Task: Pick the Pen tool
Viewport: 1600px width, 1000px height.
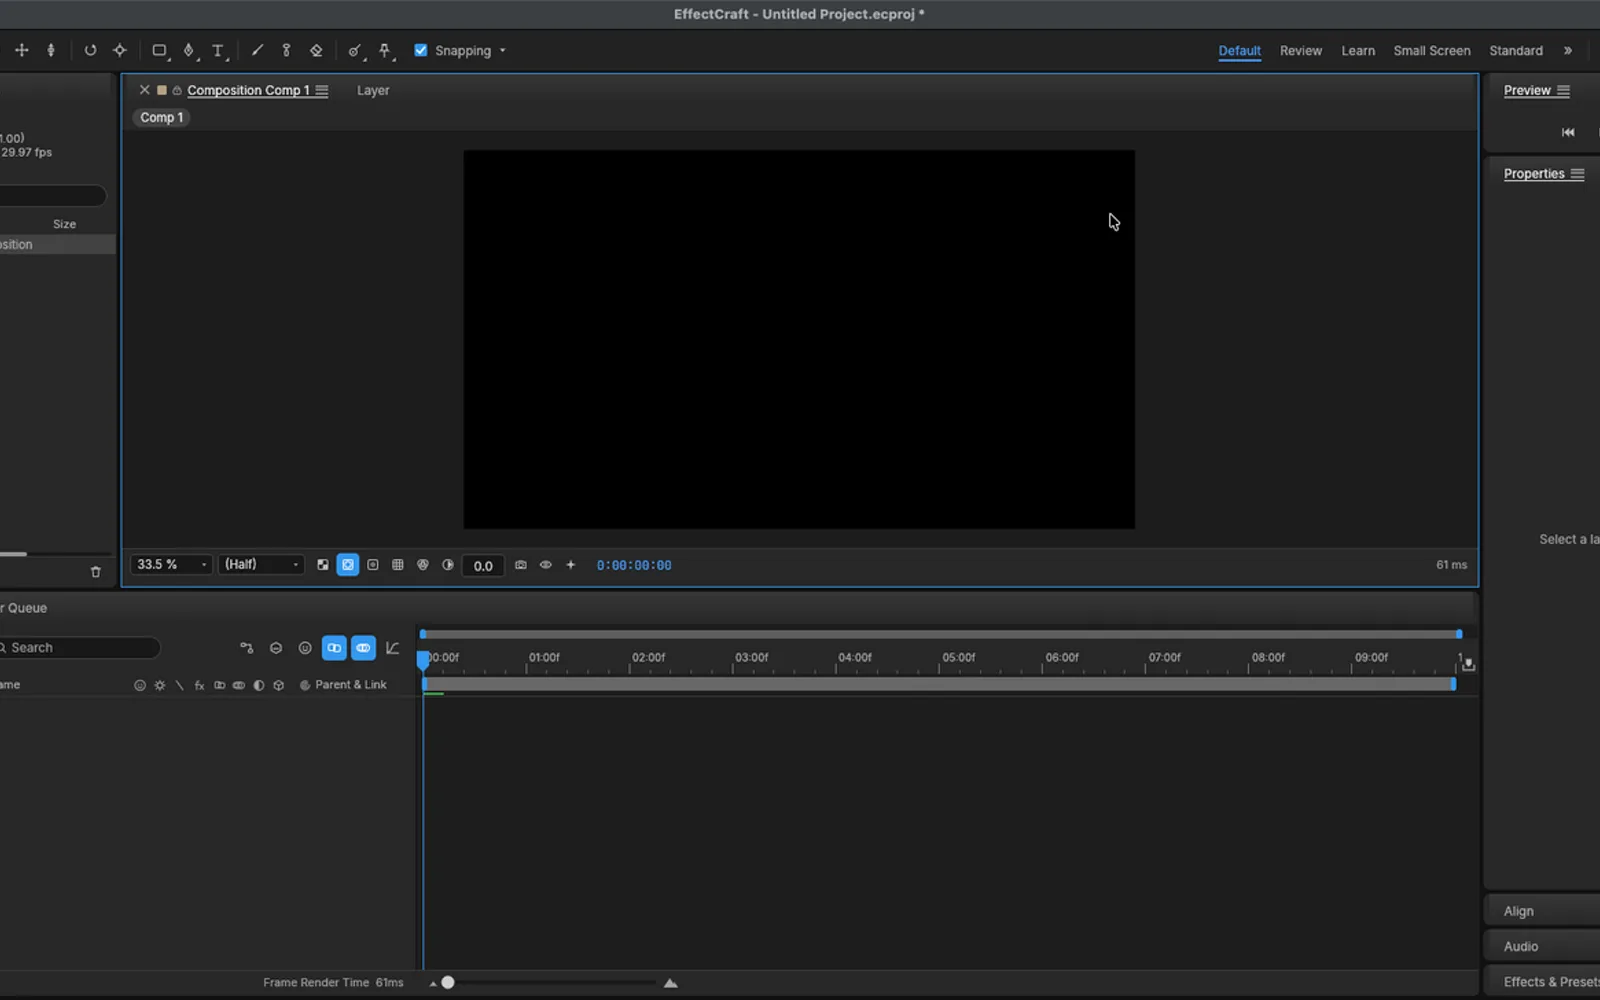Action: [x=189, y=50]
